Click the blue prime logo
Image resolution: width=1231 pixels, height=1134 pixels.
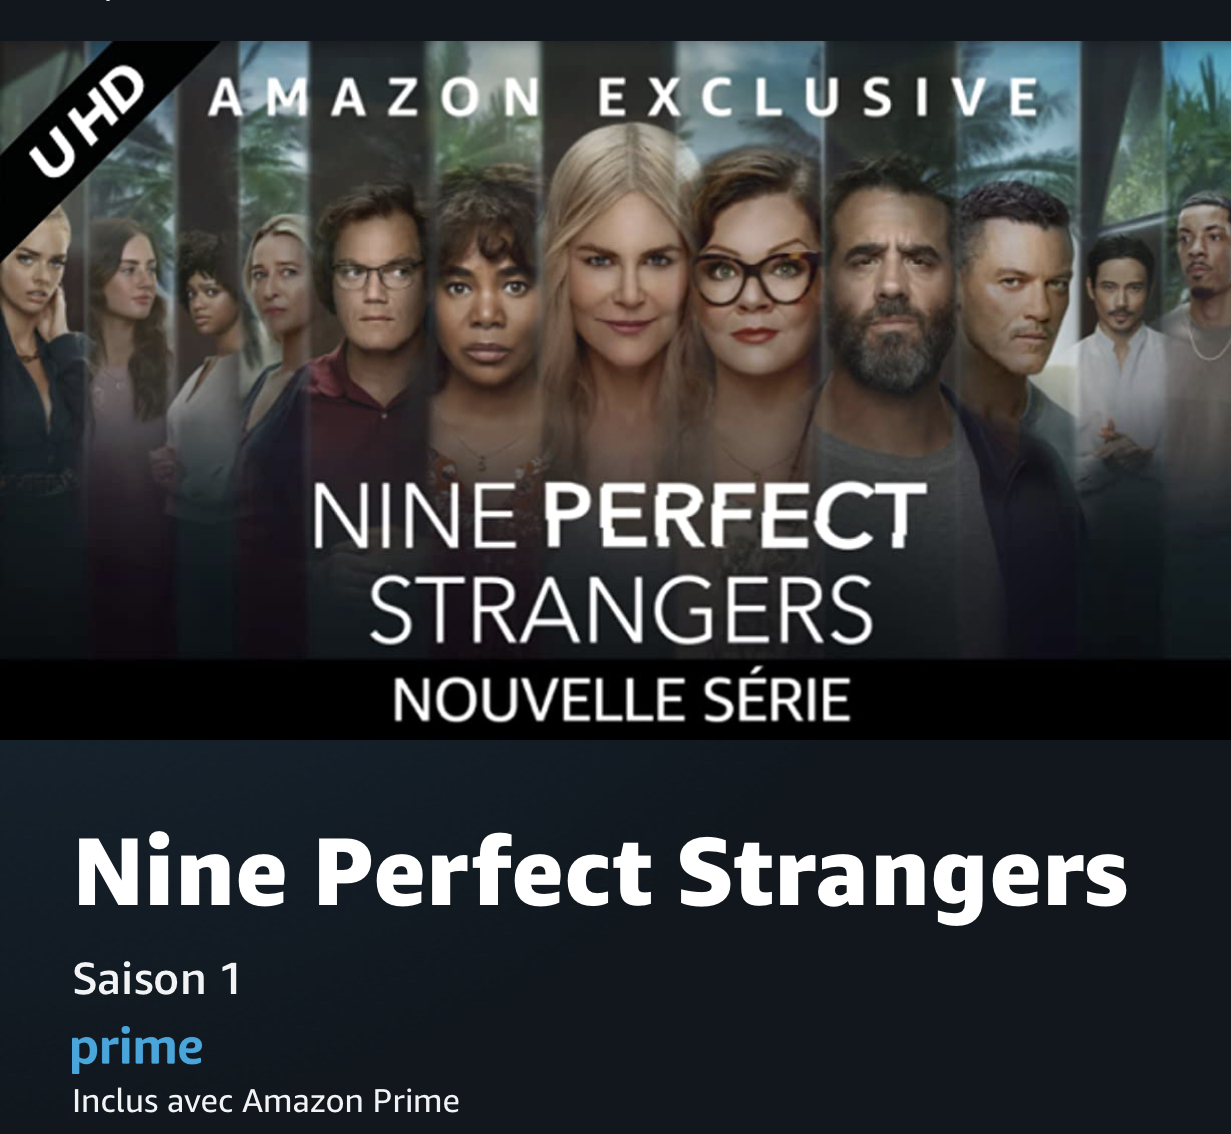click(x=137, y=1048)
